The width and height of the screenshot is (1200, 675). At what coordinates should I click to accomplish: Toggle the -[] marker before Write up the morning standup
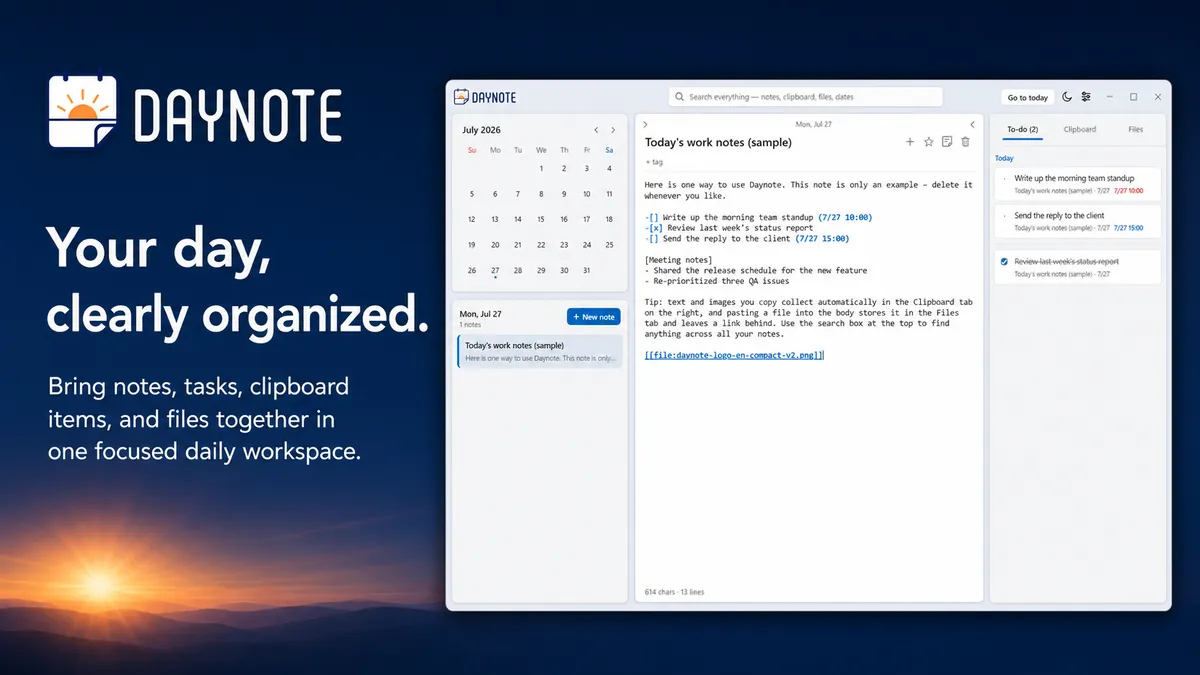coord(652,217)
